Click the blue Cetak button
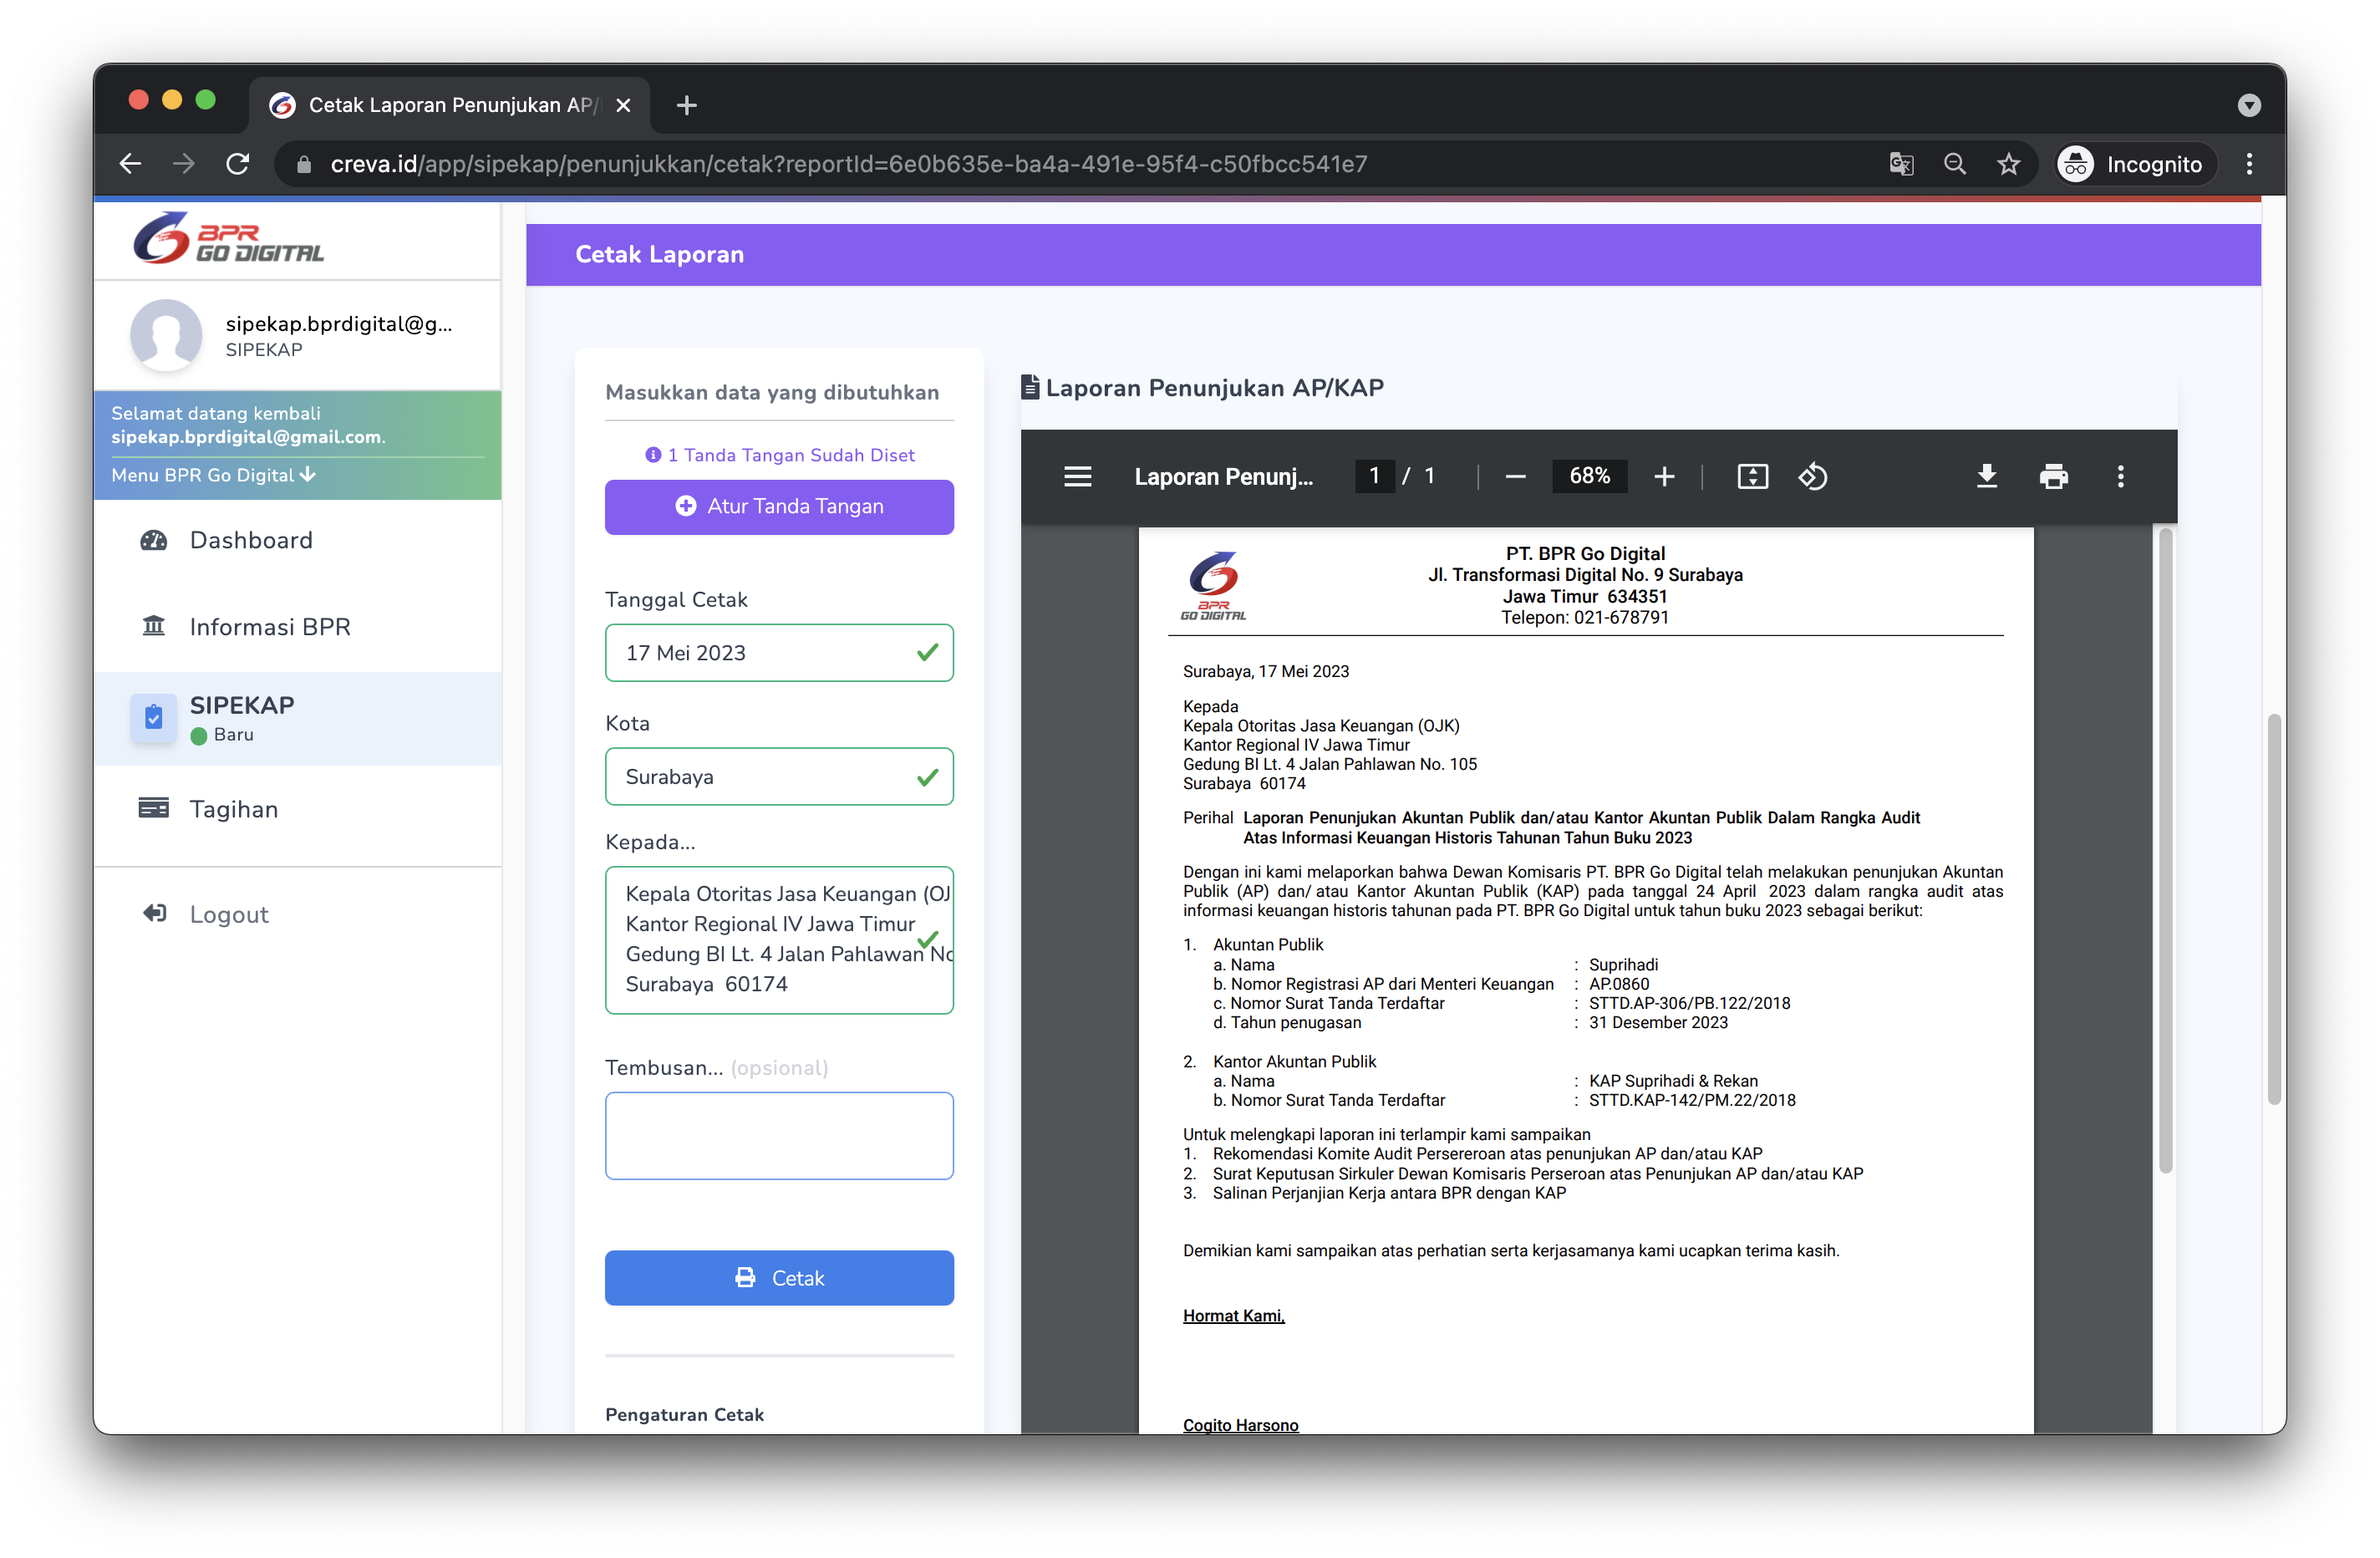The width and height of the screenshot is (2380, 1558). click(x=779, y=1278)
